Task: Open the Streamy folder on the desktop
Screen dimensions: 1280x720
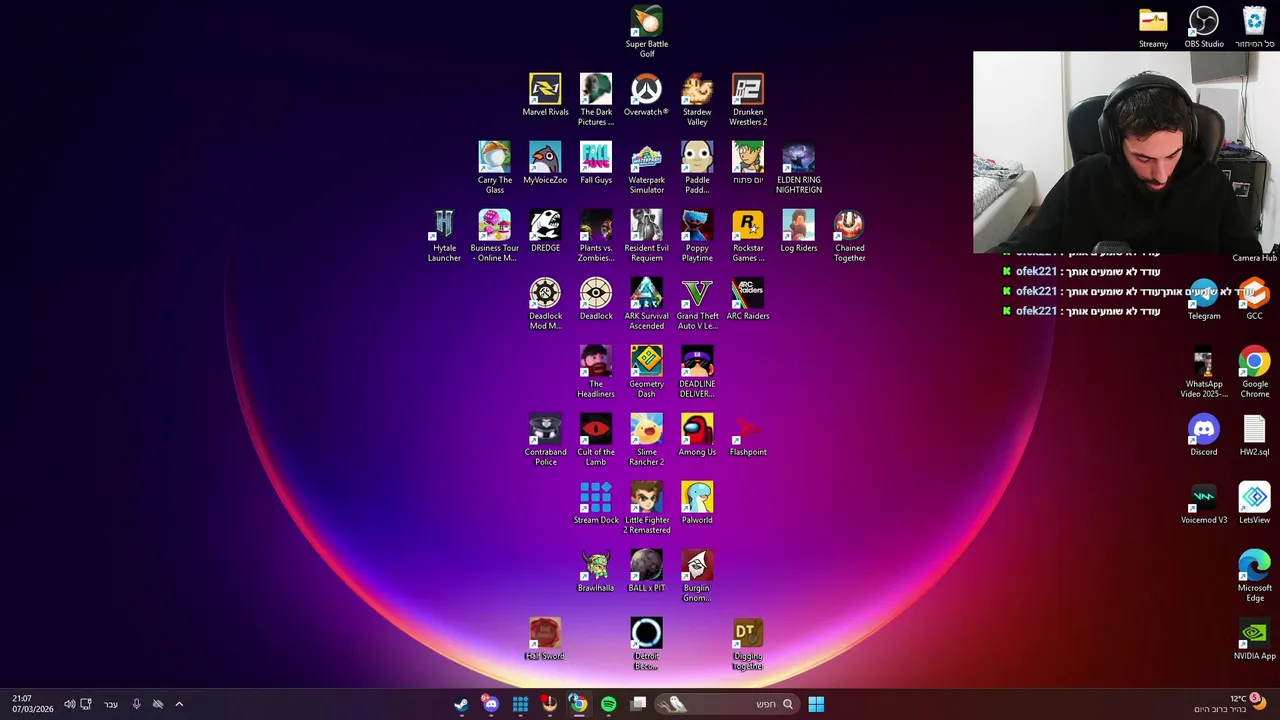Action: coord(1153,27)
